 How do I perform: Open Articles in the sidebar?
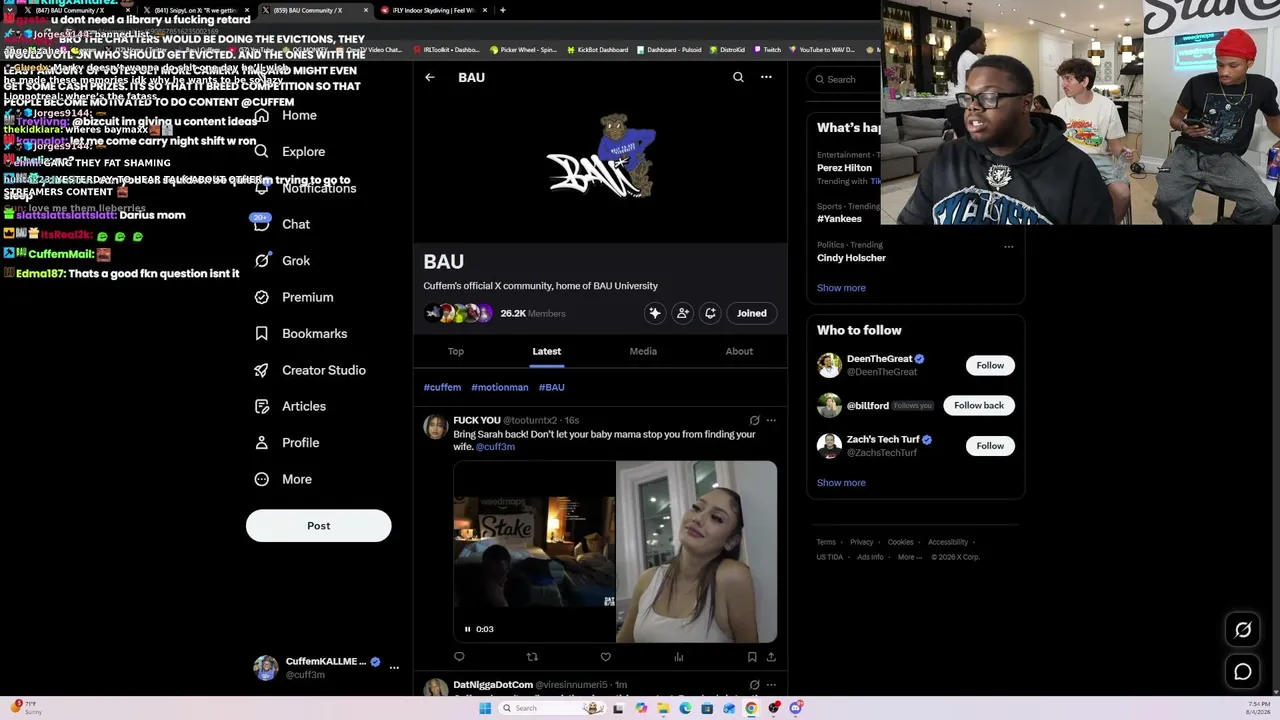click(x=290, y=406)
